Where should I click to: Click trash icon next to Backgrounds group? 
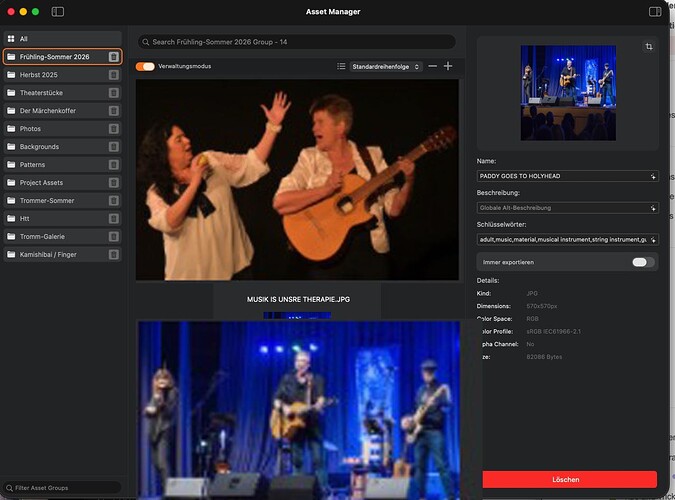tap(114, 147)
